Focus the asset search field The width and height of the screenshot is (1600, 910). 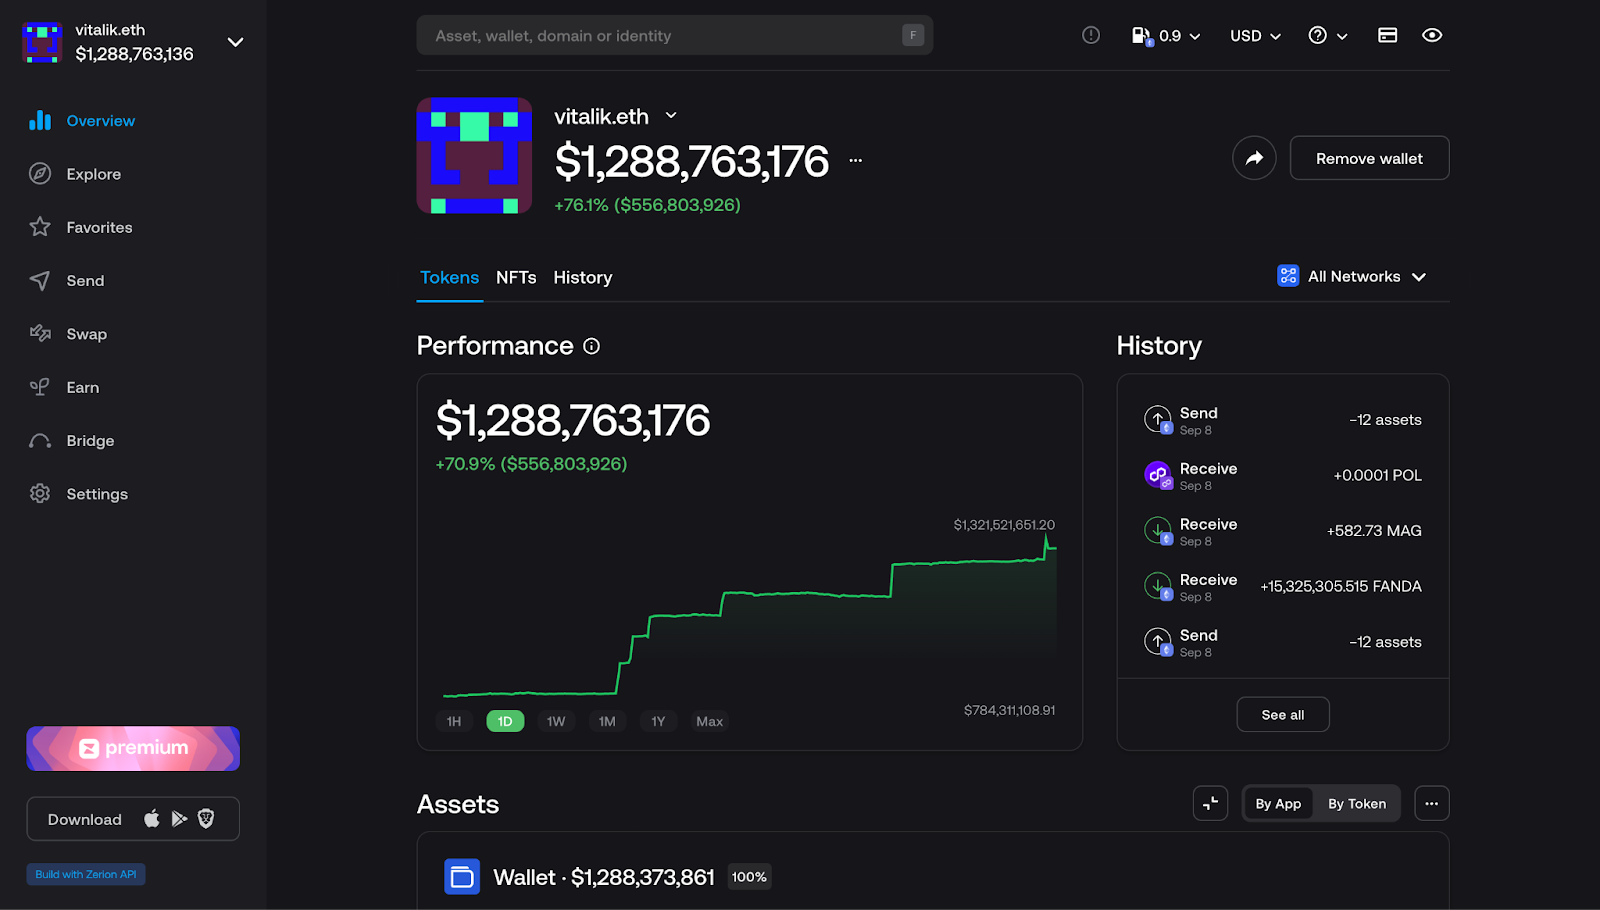674,35
